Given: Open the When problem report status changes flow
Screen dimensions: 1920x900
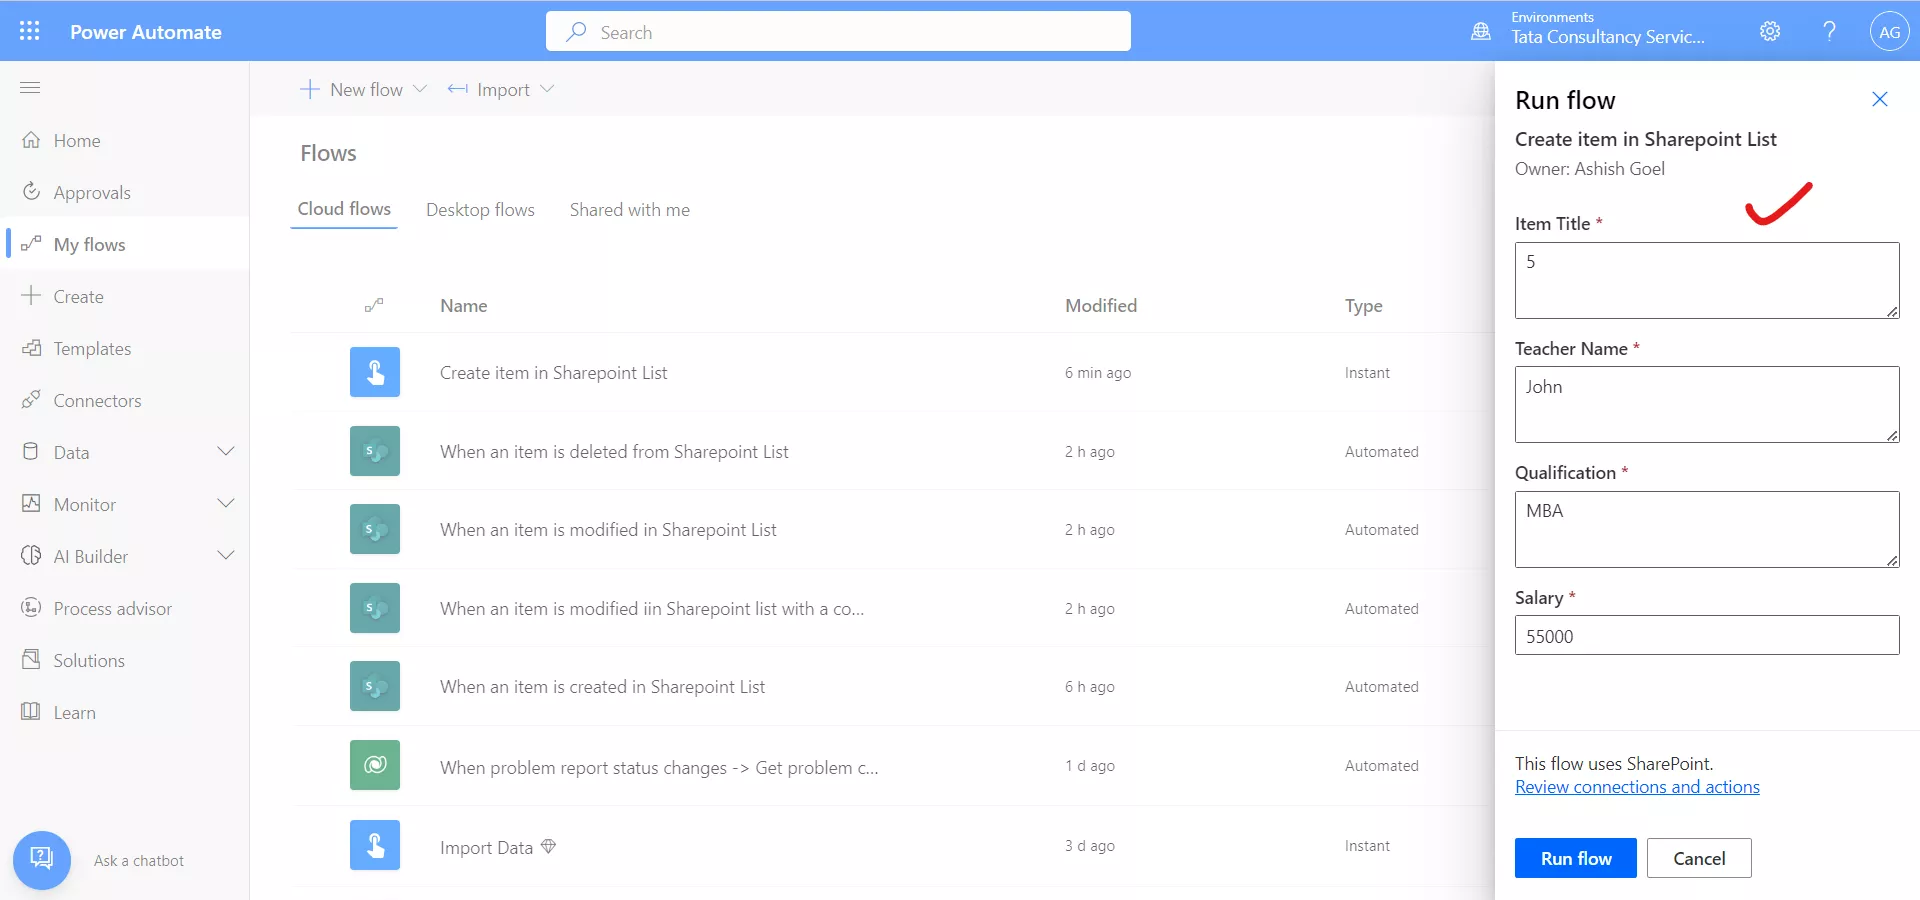Looking at the screenshot, I should click(x=659, y=767).
